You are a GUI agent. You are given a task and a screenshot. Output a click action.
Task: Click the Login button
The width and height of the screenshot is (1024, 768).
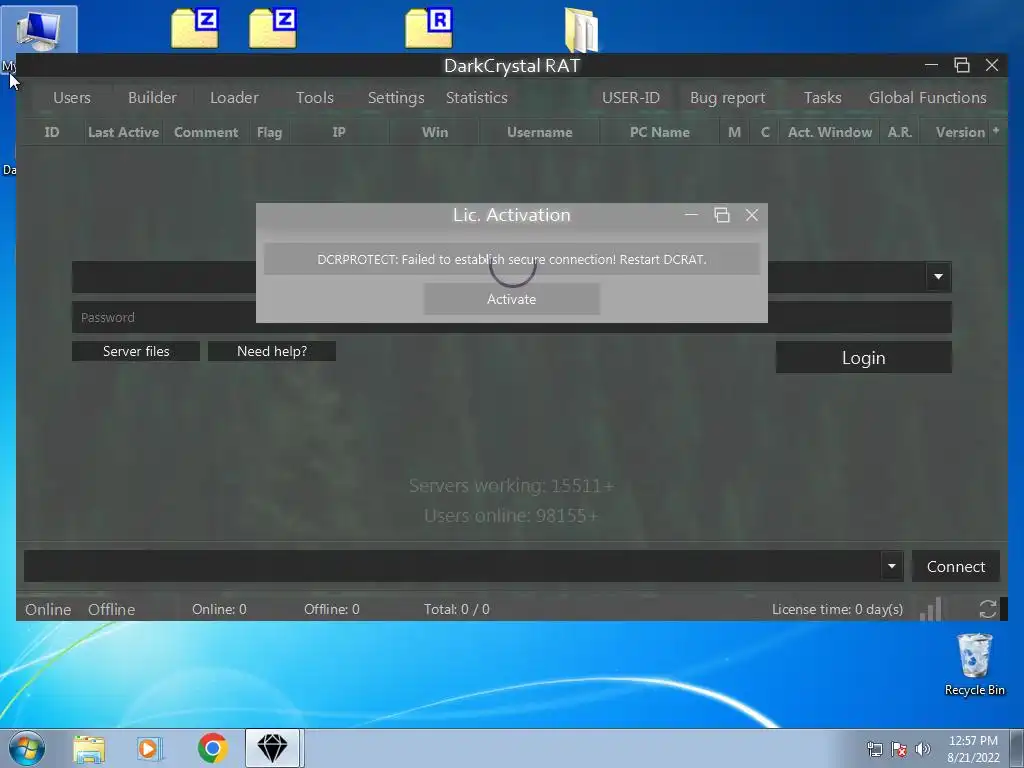point(863,358)
